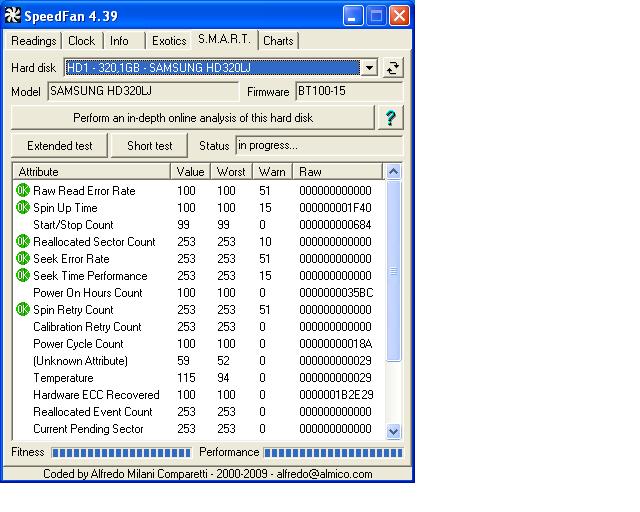Viewport: 640px width, 512px height.
Task: Select the Power Cycle Count row
Action: (x=199, y=344)
